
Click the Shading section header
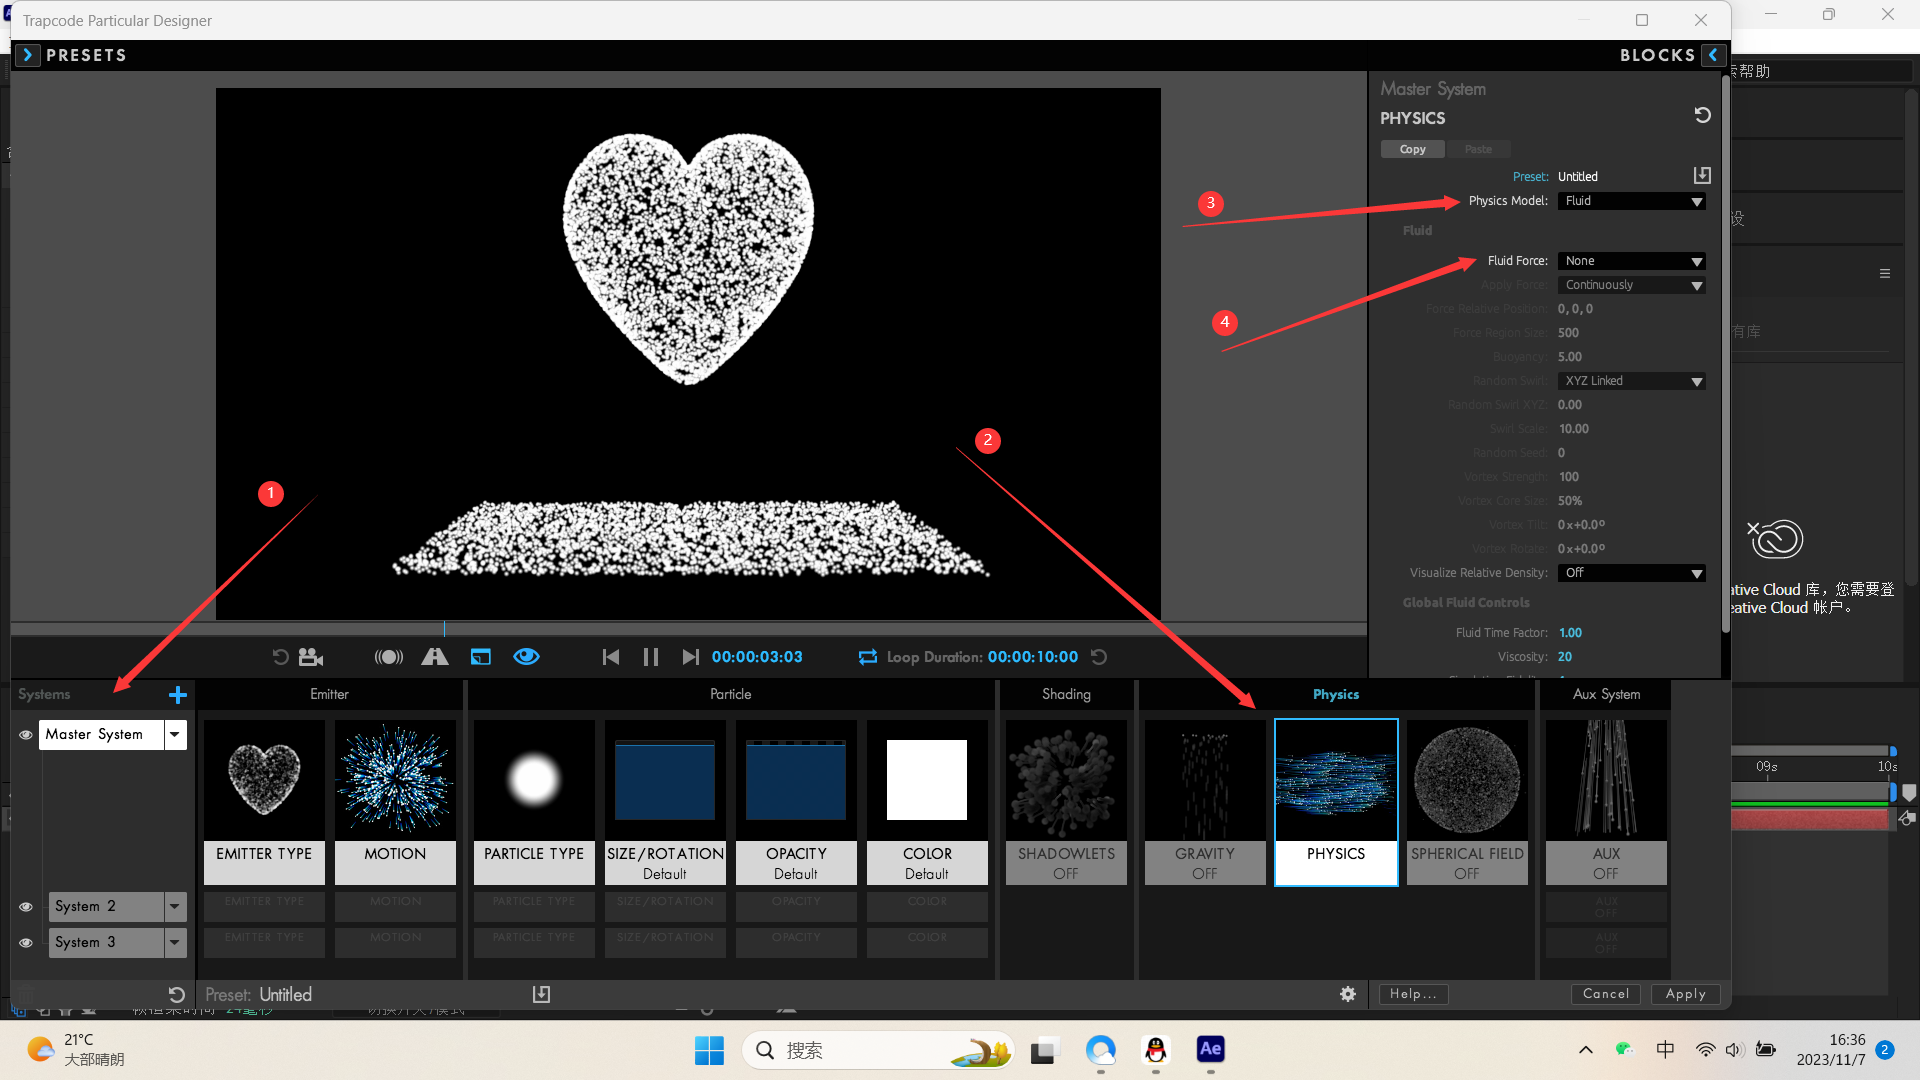[1066, 694]
